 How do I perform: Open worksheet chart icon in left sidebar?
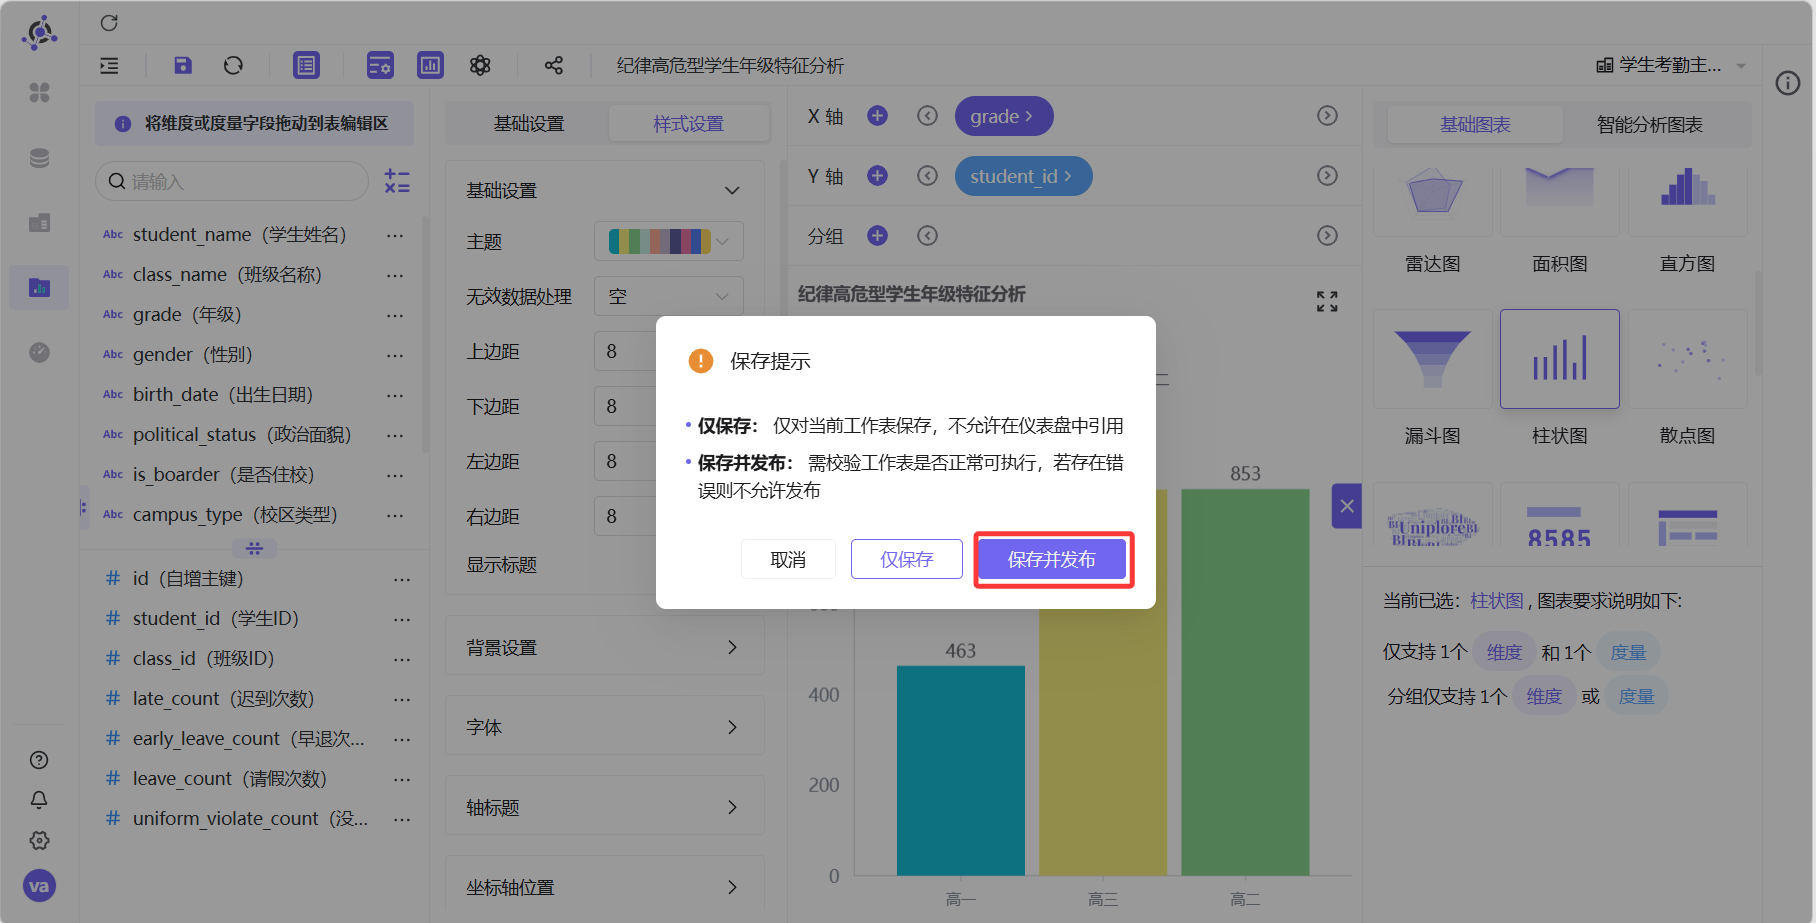pos(39,288)
